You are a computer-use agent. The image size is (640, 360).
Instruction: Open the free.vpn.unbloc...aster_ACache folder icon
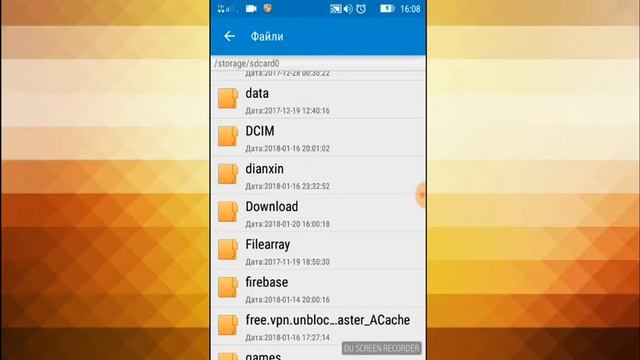pyautogui.click(x=228, y=325)
